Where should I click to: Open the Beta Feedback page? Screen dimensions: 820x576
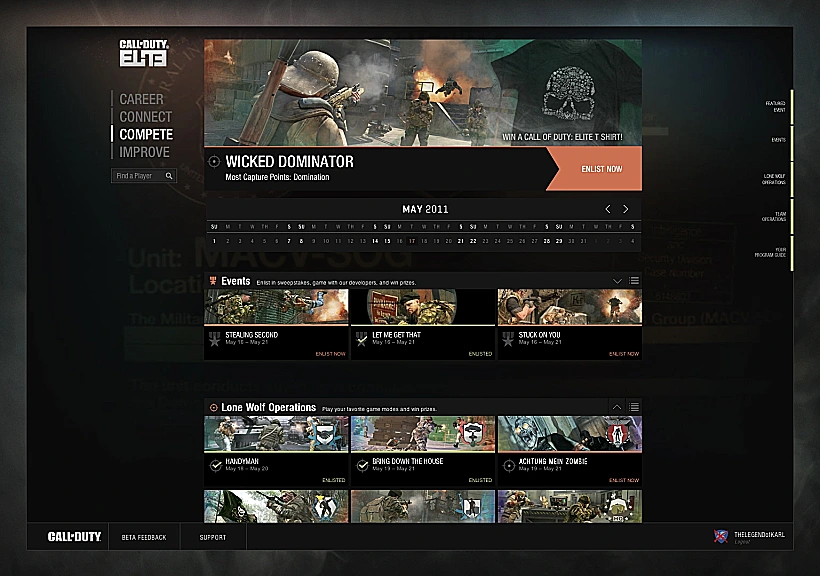tap(145, 536)
